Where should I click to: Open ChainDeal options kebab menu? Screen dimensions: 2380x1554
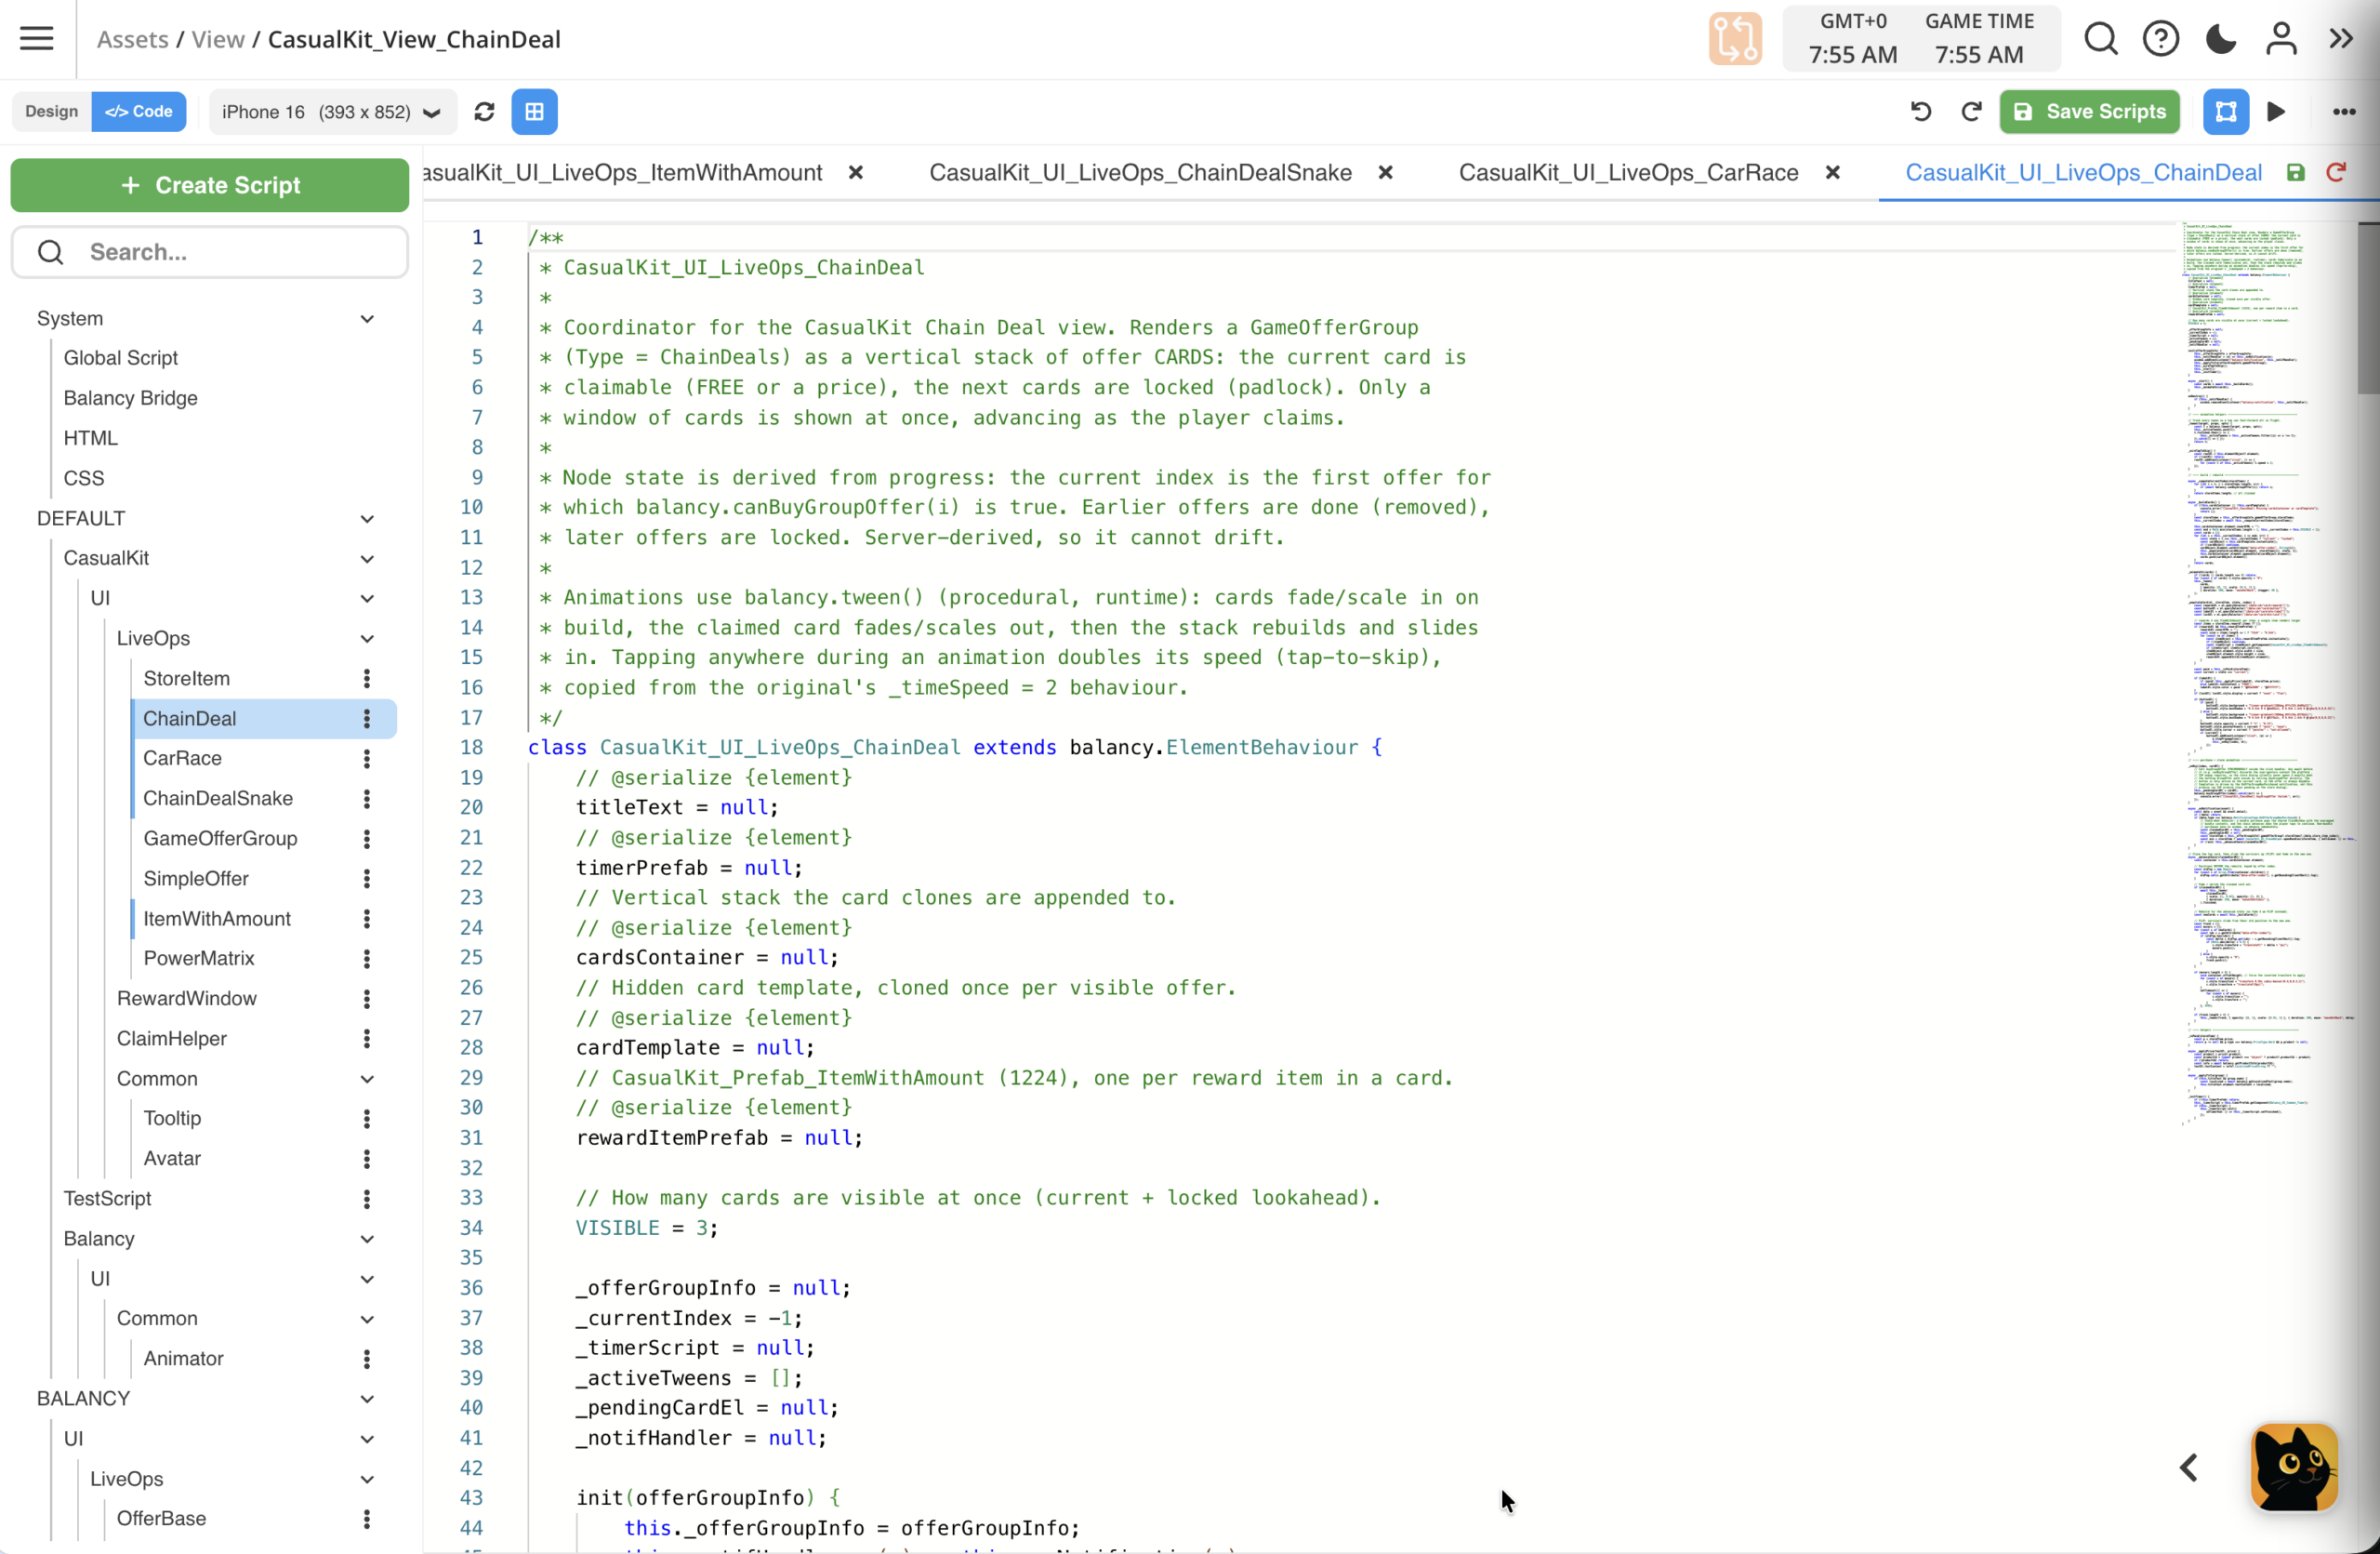pyautogui.click(x=367, y=719)
